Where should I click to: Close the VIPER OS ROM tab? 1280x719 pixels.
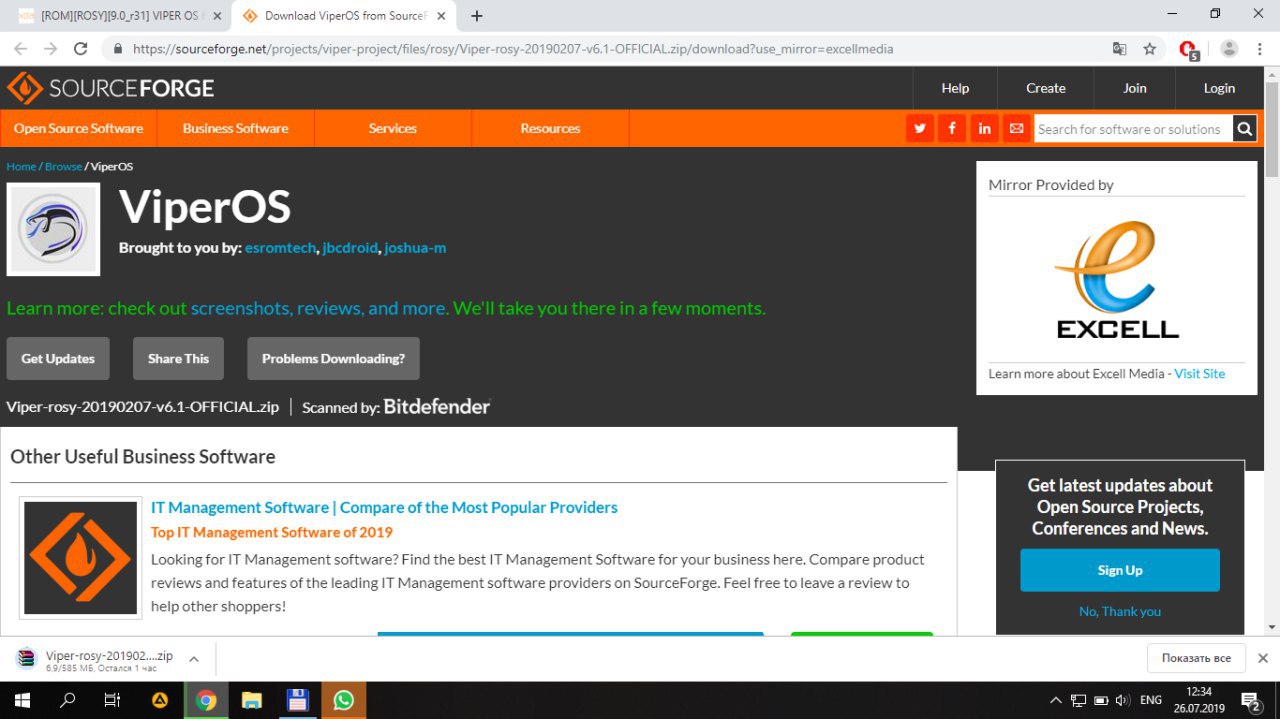click(217, 16)
